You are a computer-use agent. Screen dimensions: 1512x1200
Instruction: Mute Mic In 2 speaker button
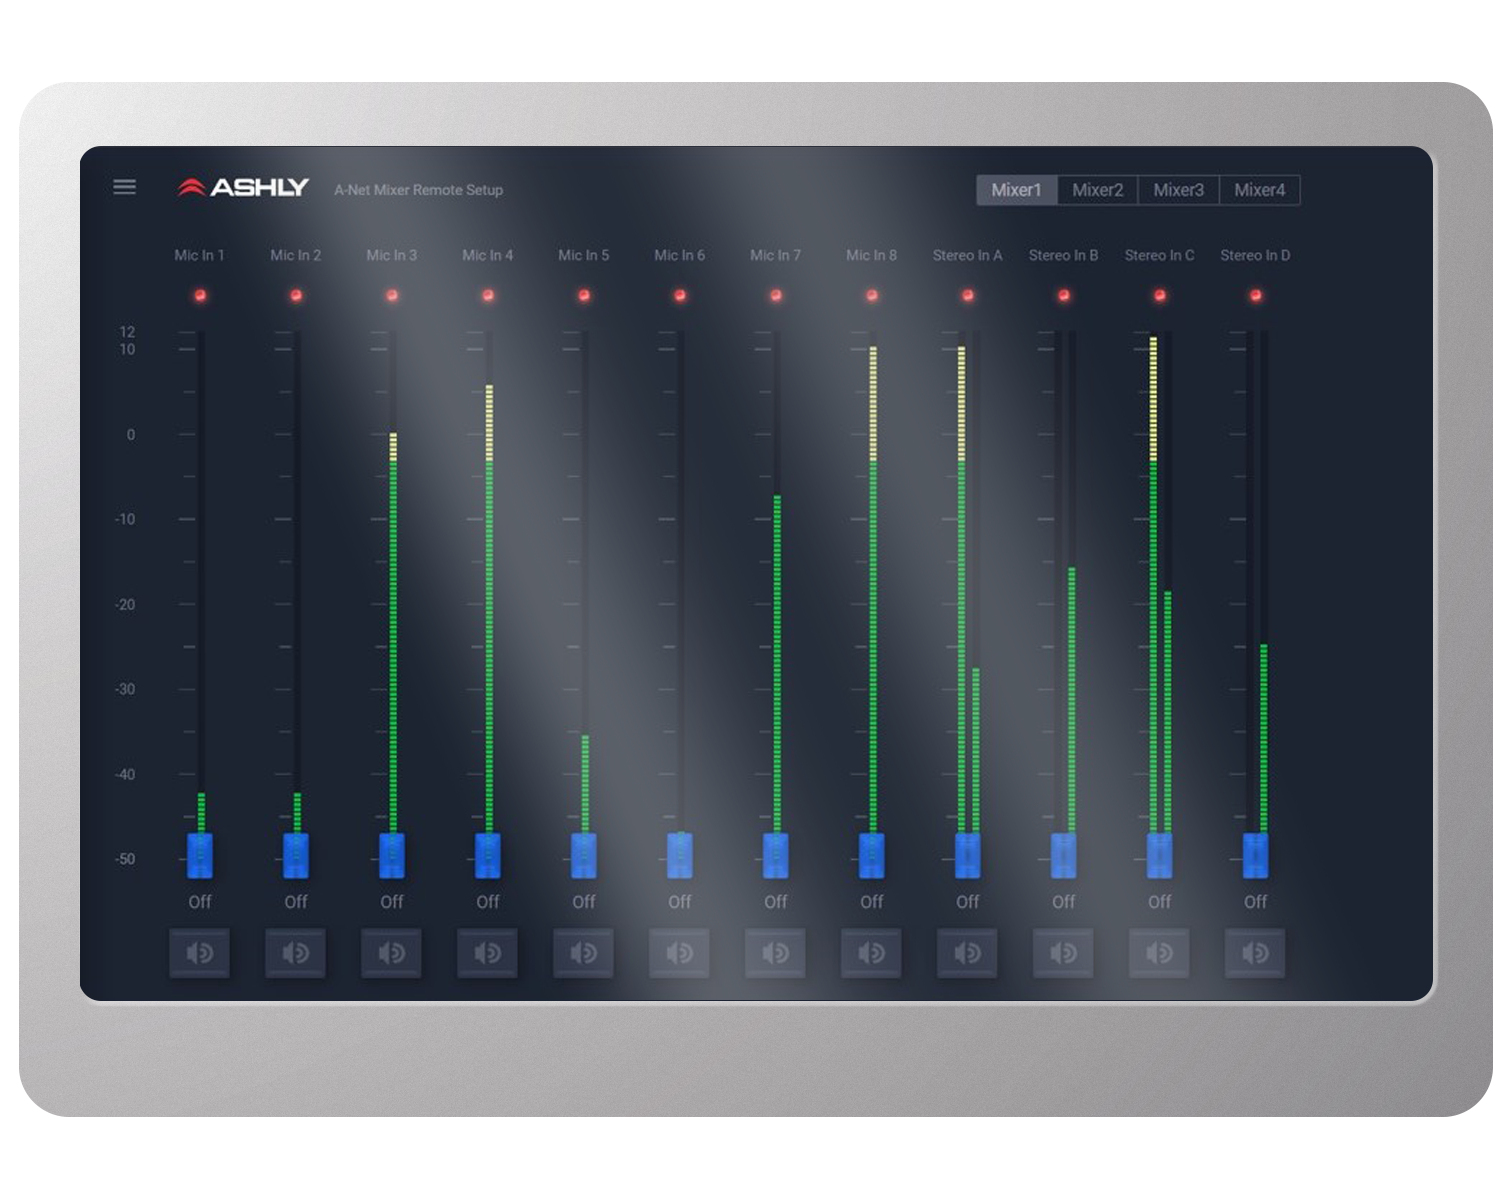coord(295,954)
